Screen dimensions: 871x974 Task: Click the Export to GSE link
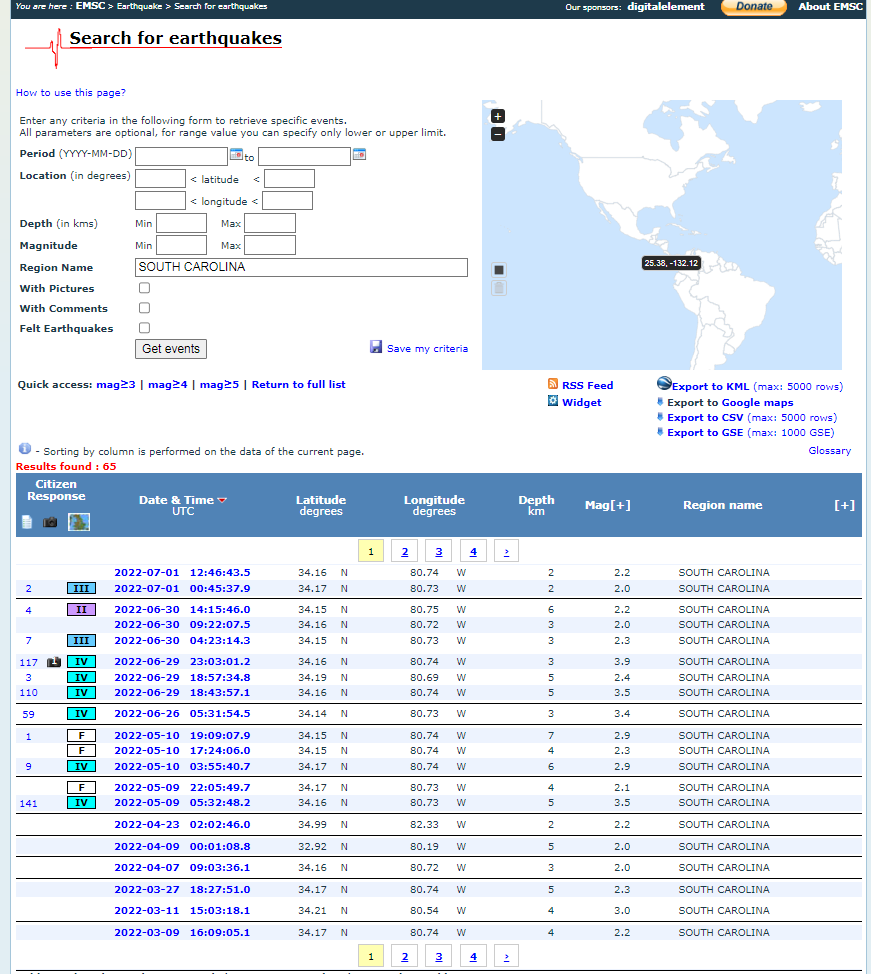pyautogui.click(x=705, y=432)
